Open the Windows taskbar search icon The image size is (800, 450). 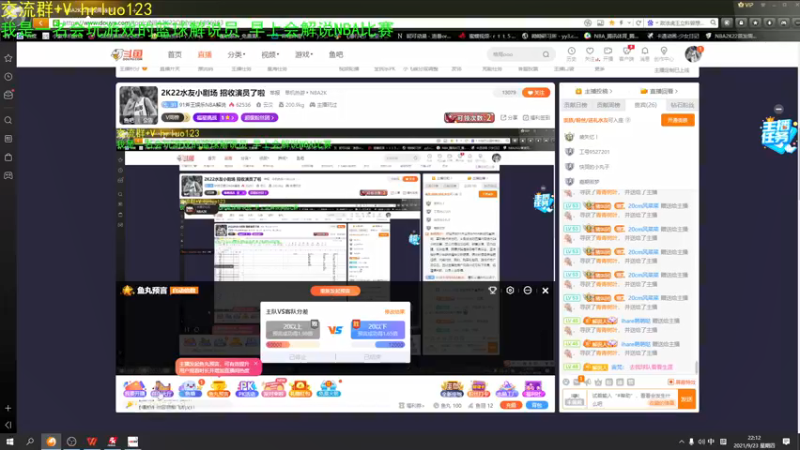click(x=30, y=441)
